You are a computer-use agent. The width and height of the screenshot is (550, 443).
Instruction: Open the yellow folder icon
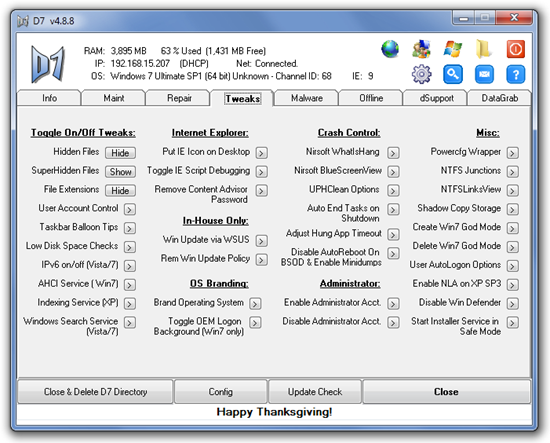coord(484,49)
